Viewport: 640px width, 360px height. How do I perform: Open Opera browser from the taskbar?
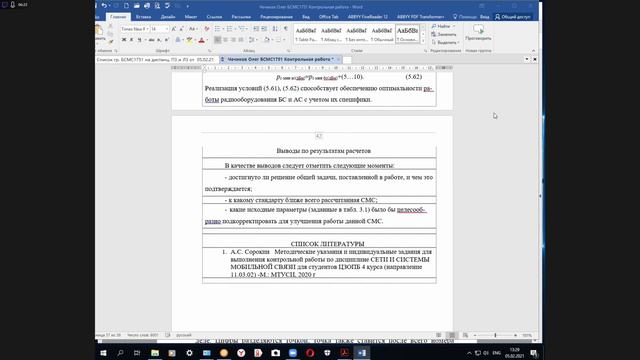coord(310,353)
